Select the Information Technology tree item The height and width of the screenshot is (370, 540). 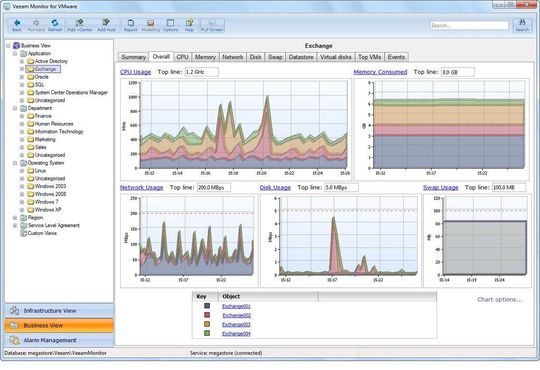pos(59,132)
